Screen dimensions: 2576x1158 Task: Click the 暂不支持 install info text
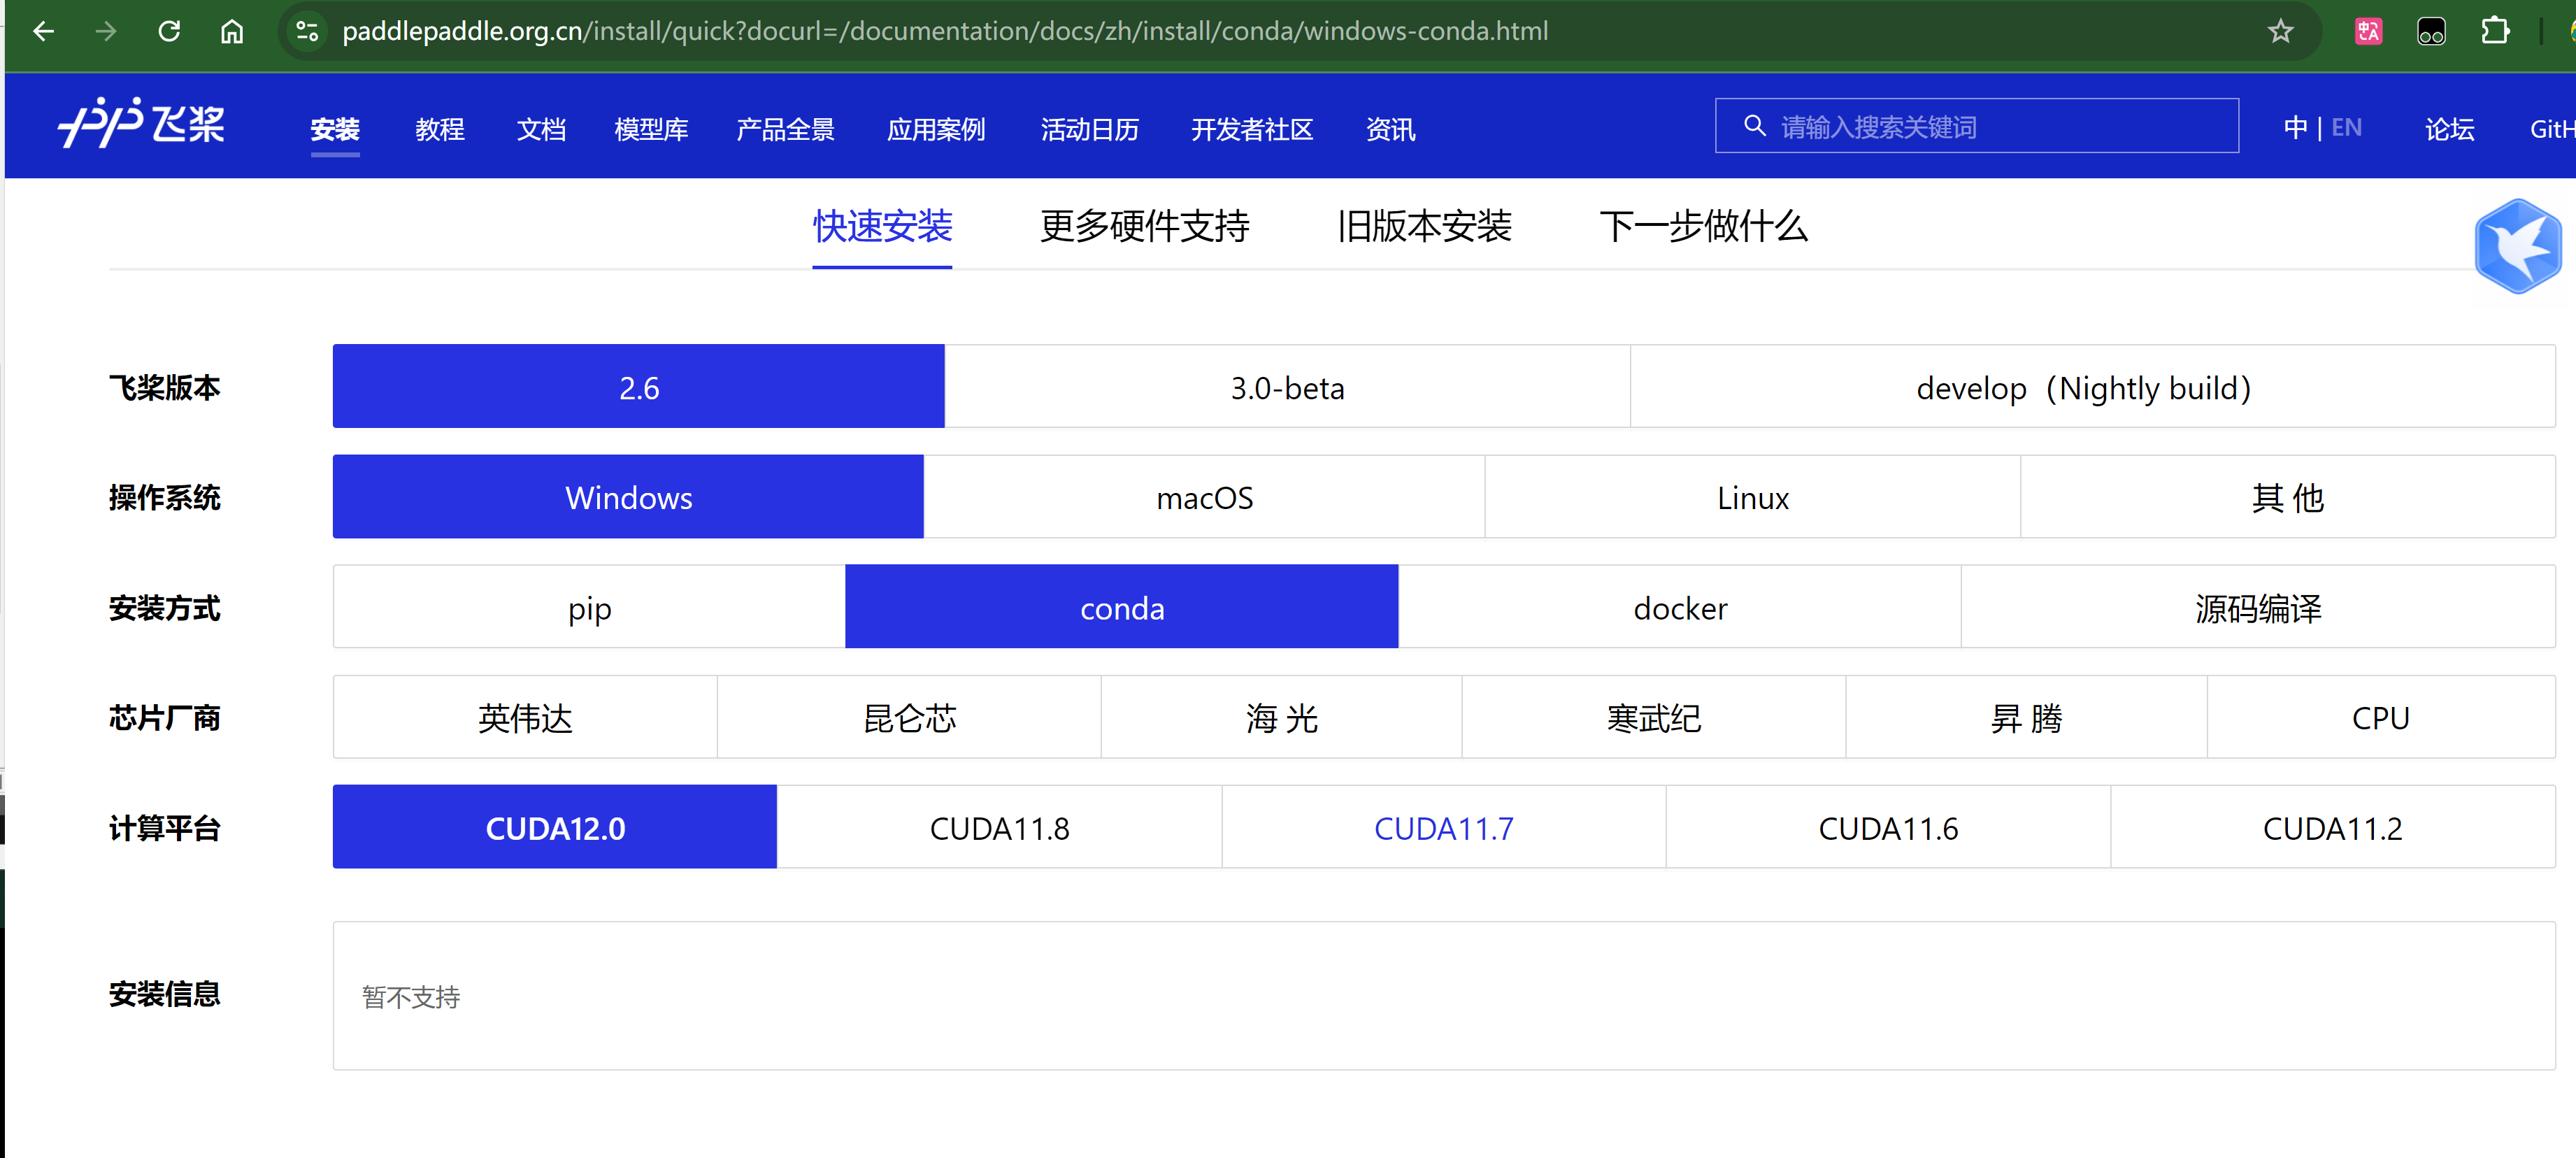click(411, 997)
